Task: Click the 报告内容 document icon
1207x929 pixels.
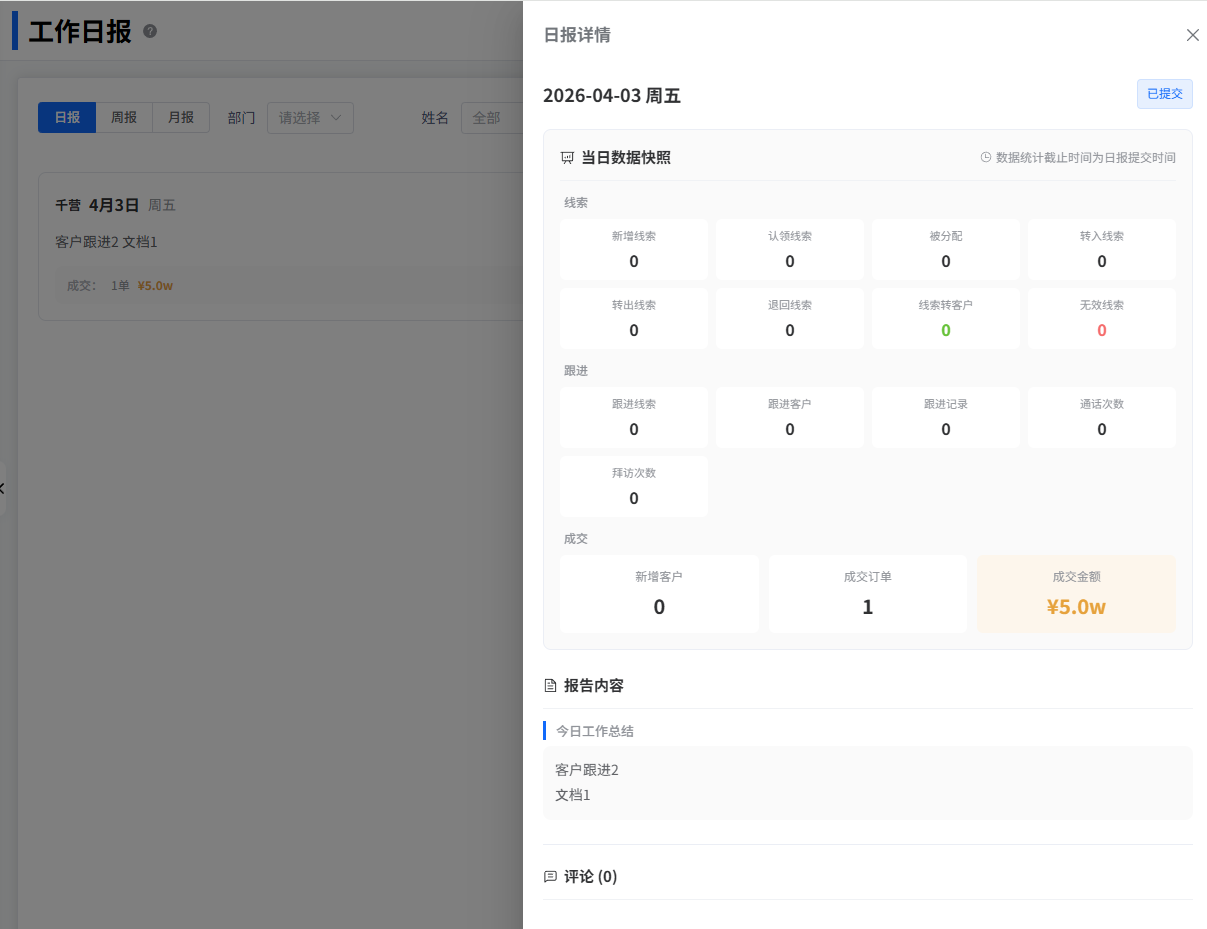Action: (550, 686)
